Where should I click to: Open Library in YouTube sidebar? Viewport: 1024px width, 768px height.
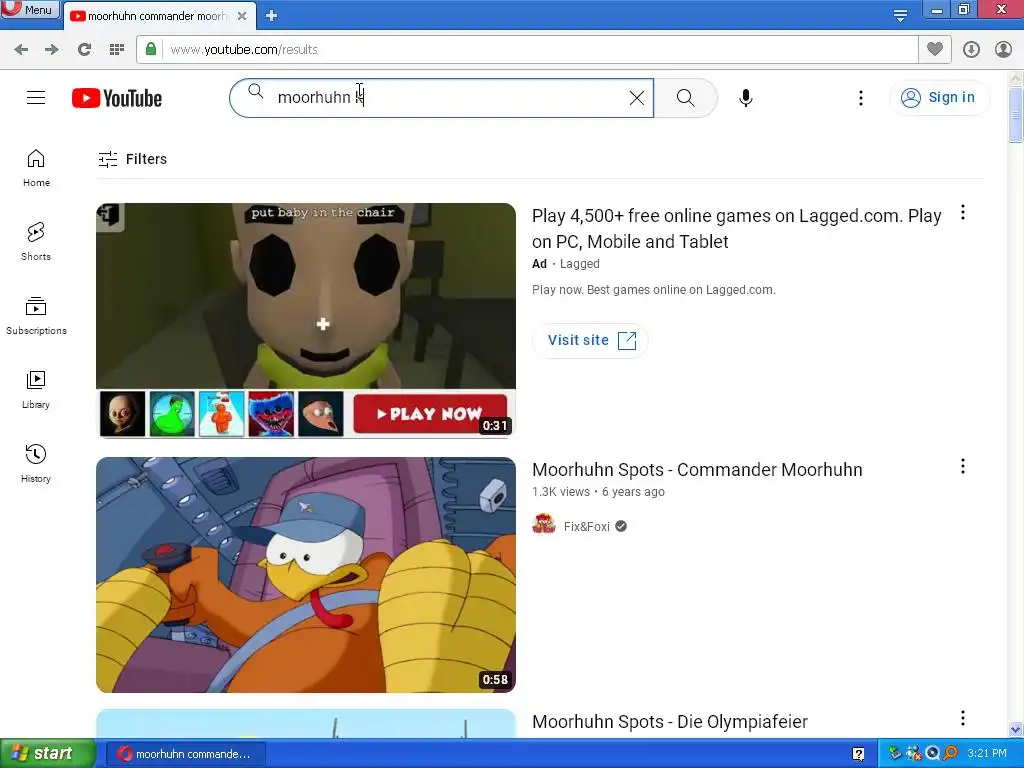click(36, 390)
